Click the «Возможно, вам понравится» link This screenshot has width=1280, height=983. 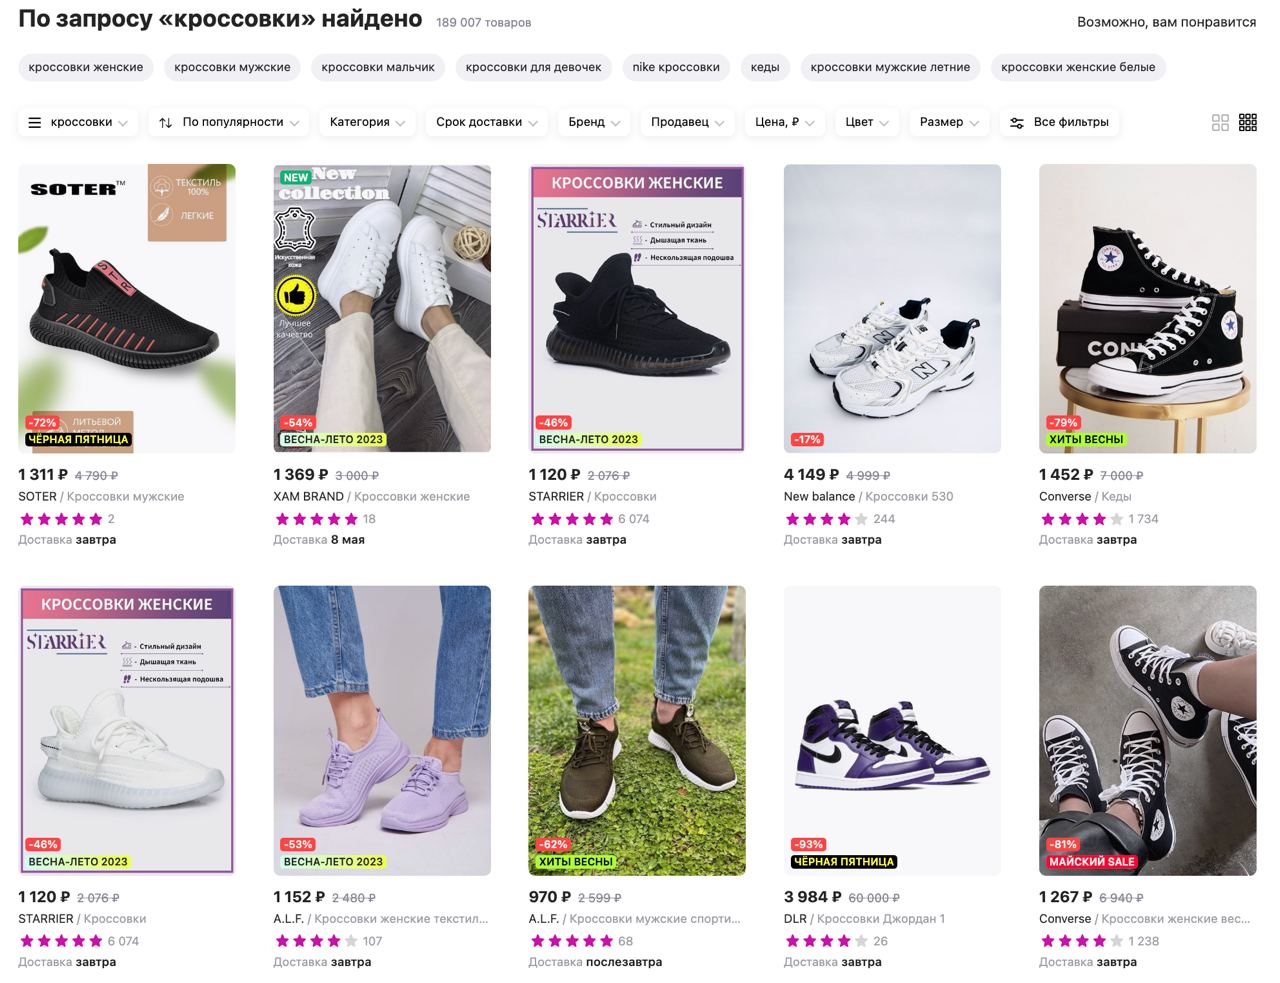pos(1166,22)
